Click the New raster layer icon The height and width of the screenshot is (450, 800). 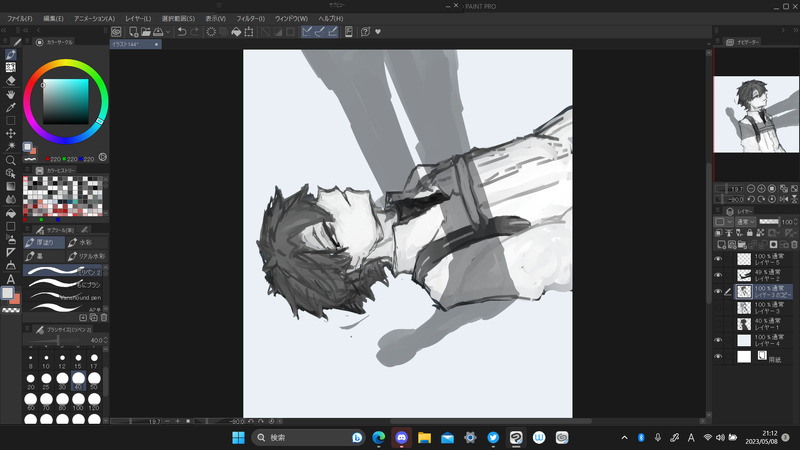(x=721, y=245)
